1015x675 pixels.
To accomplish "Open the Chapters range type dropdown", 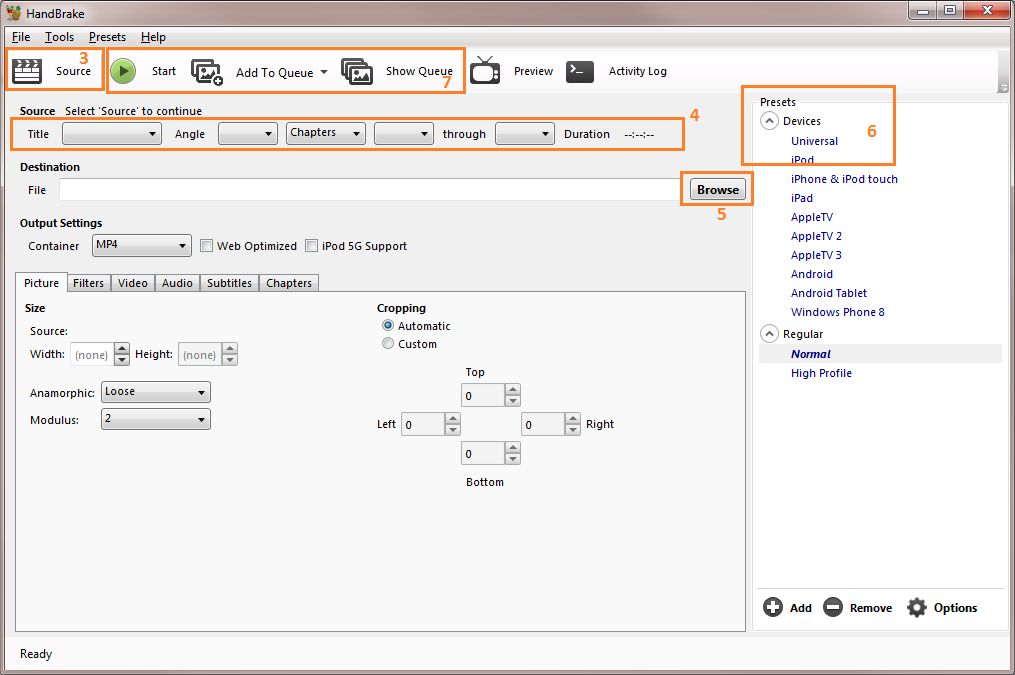I will [x=326, y=133].
